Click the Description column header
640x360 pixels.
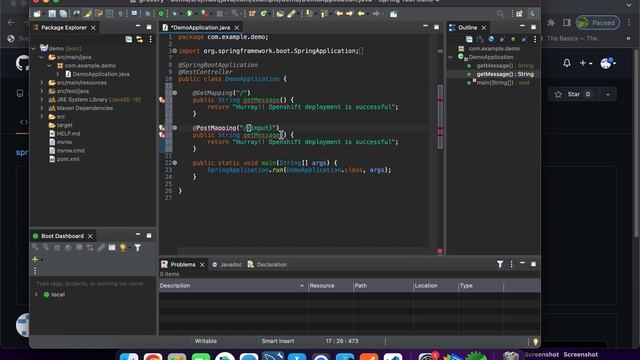click(233, 286)
